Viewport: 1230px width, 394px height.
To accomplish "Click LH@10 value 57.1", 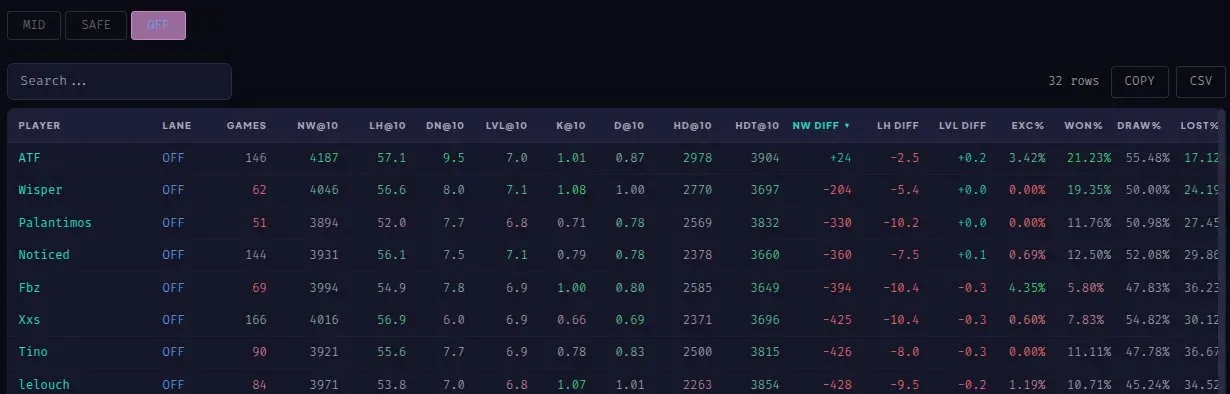I will [x=391, y=158].
